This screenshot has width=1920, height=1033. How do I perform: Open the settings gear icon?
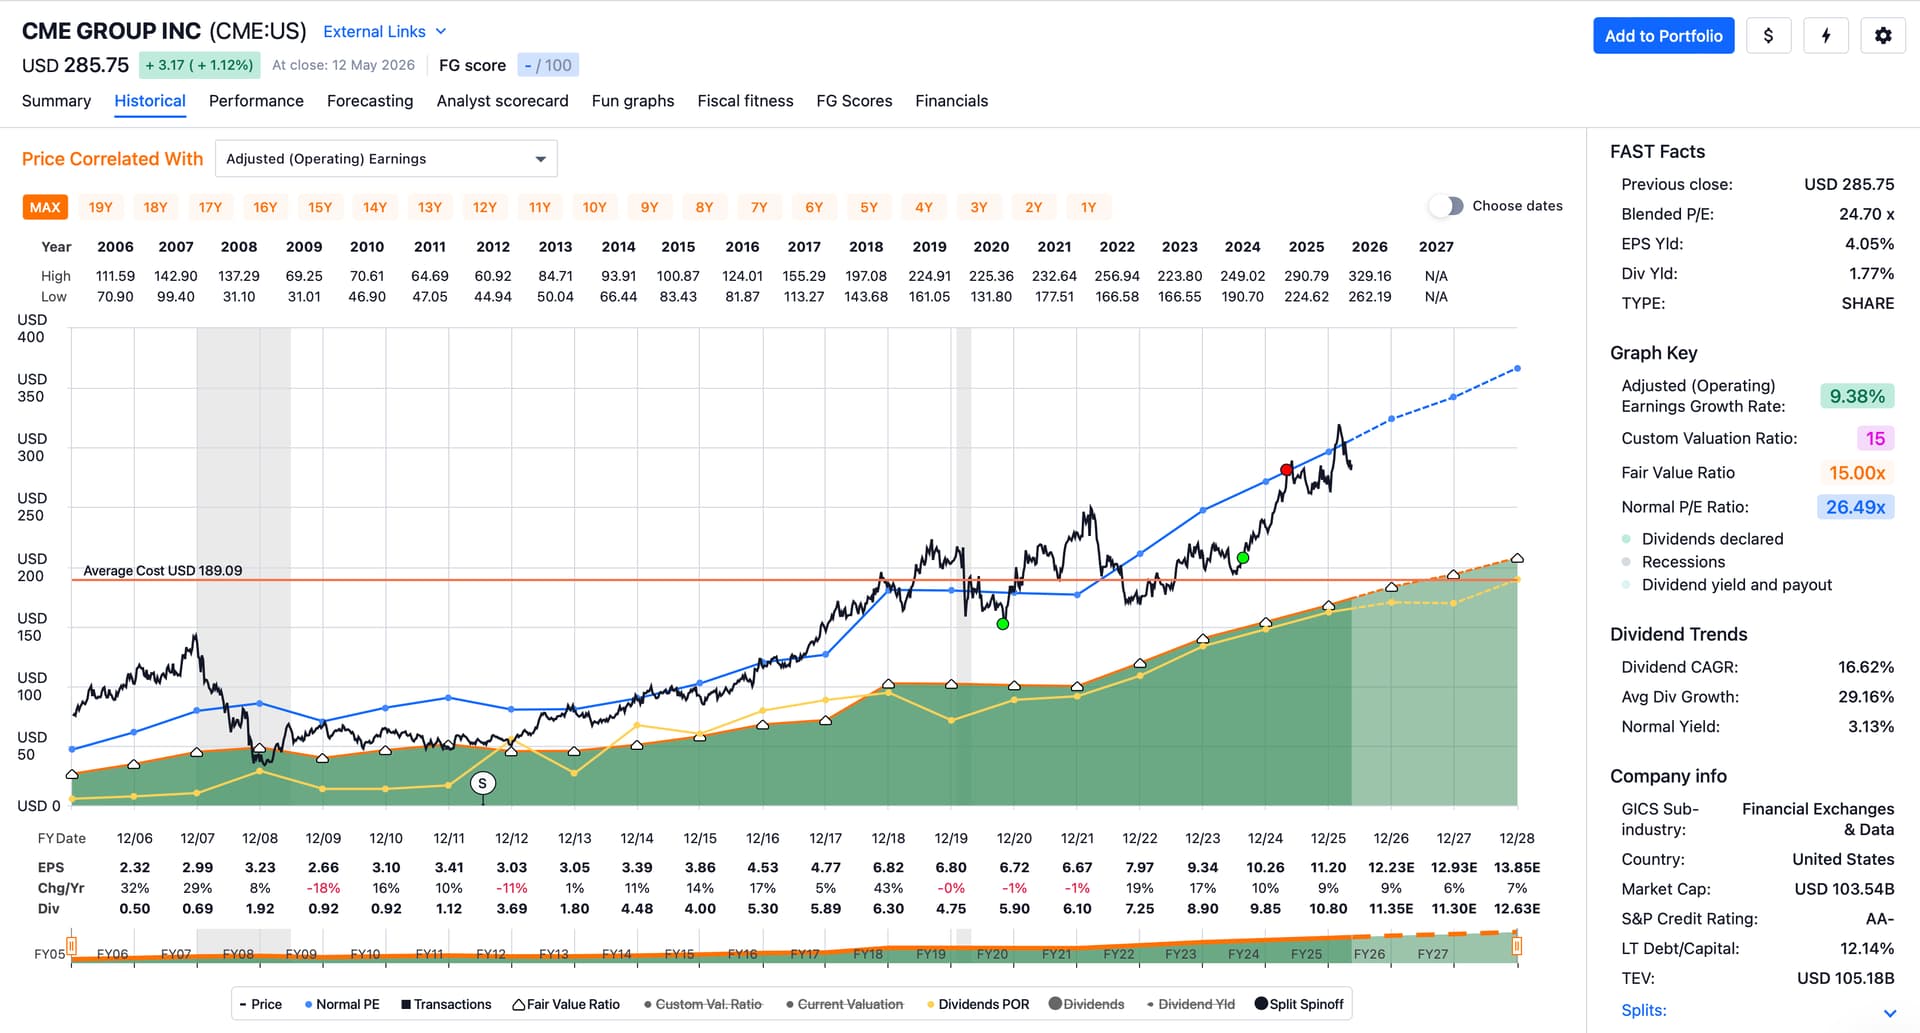[1882, 36]
